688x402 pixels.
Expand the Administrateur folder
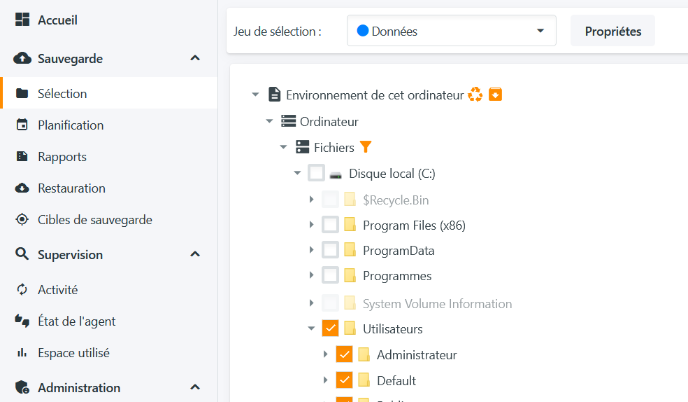[x=326, y=354]
